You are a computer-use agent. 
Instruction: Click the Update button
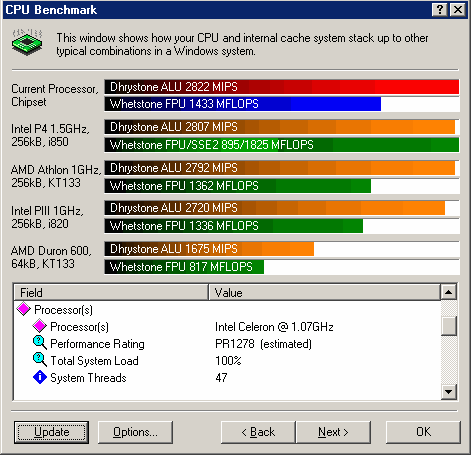(52, 432)
